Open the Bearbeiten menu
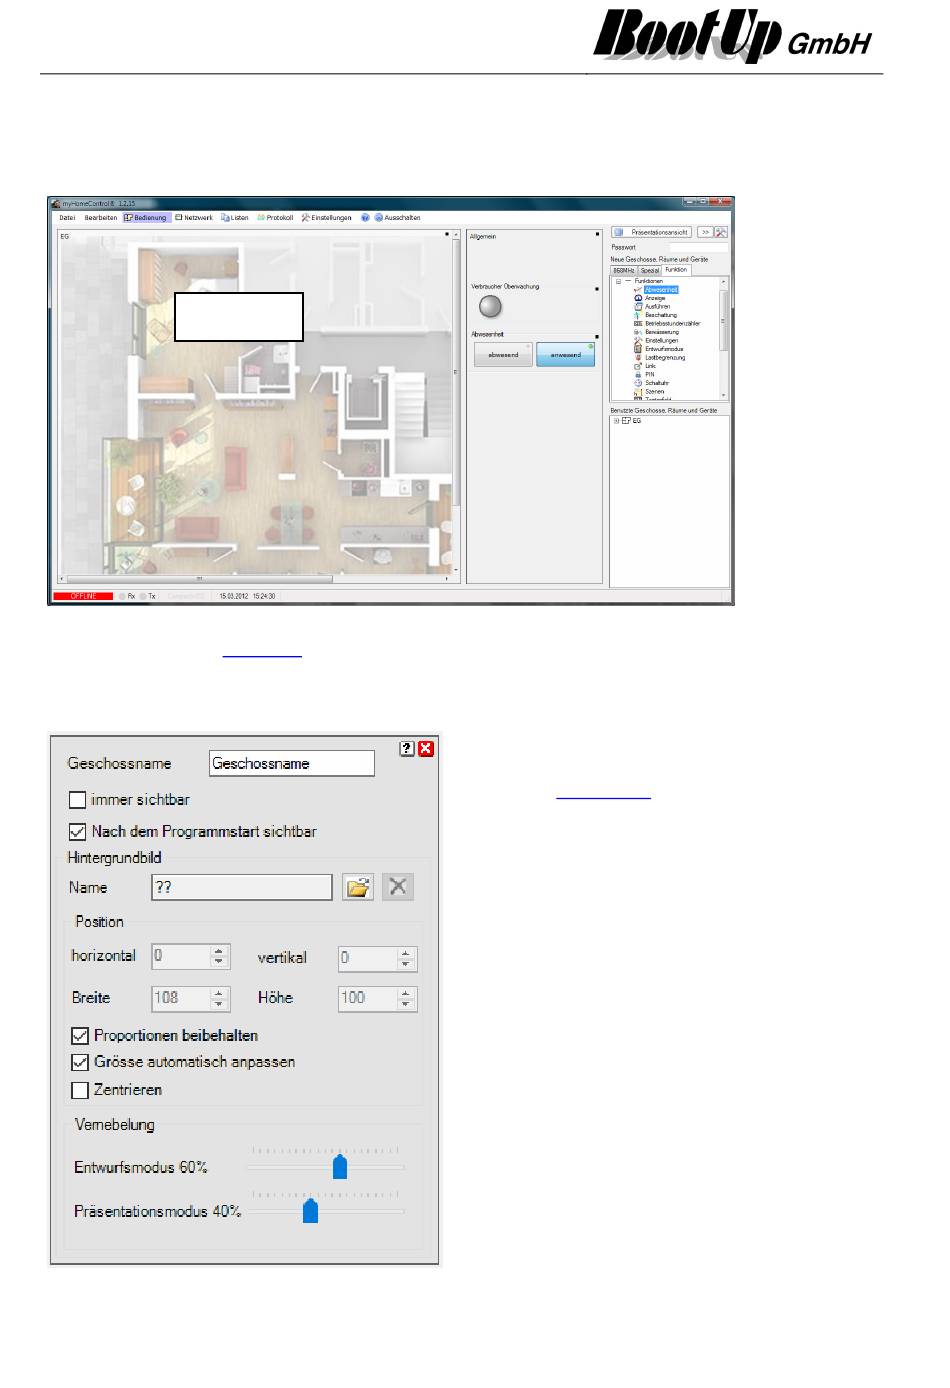Viewport: 950px width, 1388px height. [100, 217]
